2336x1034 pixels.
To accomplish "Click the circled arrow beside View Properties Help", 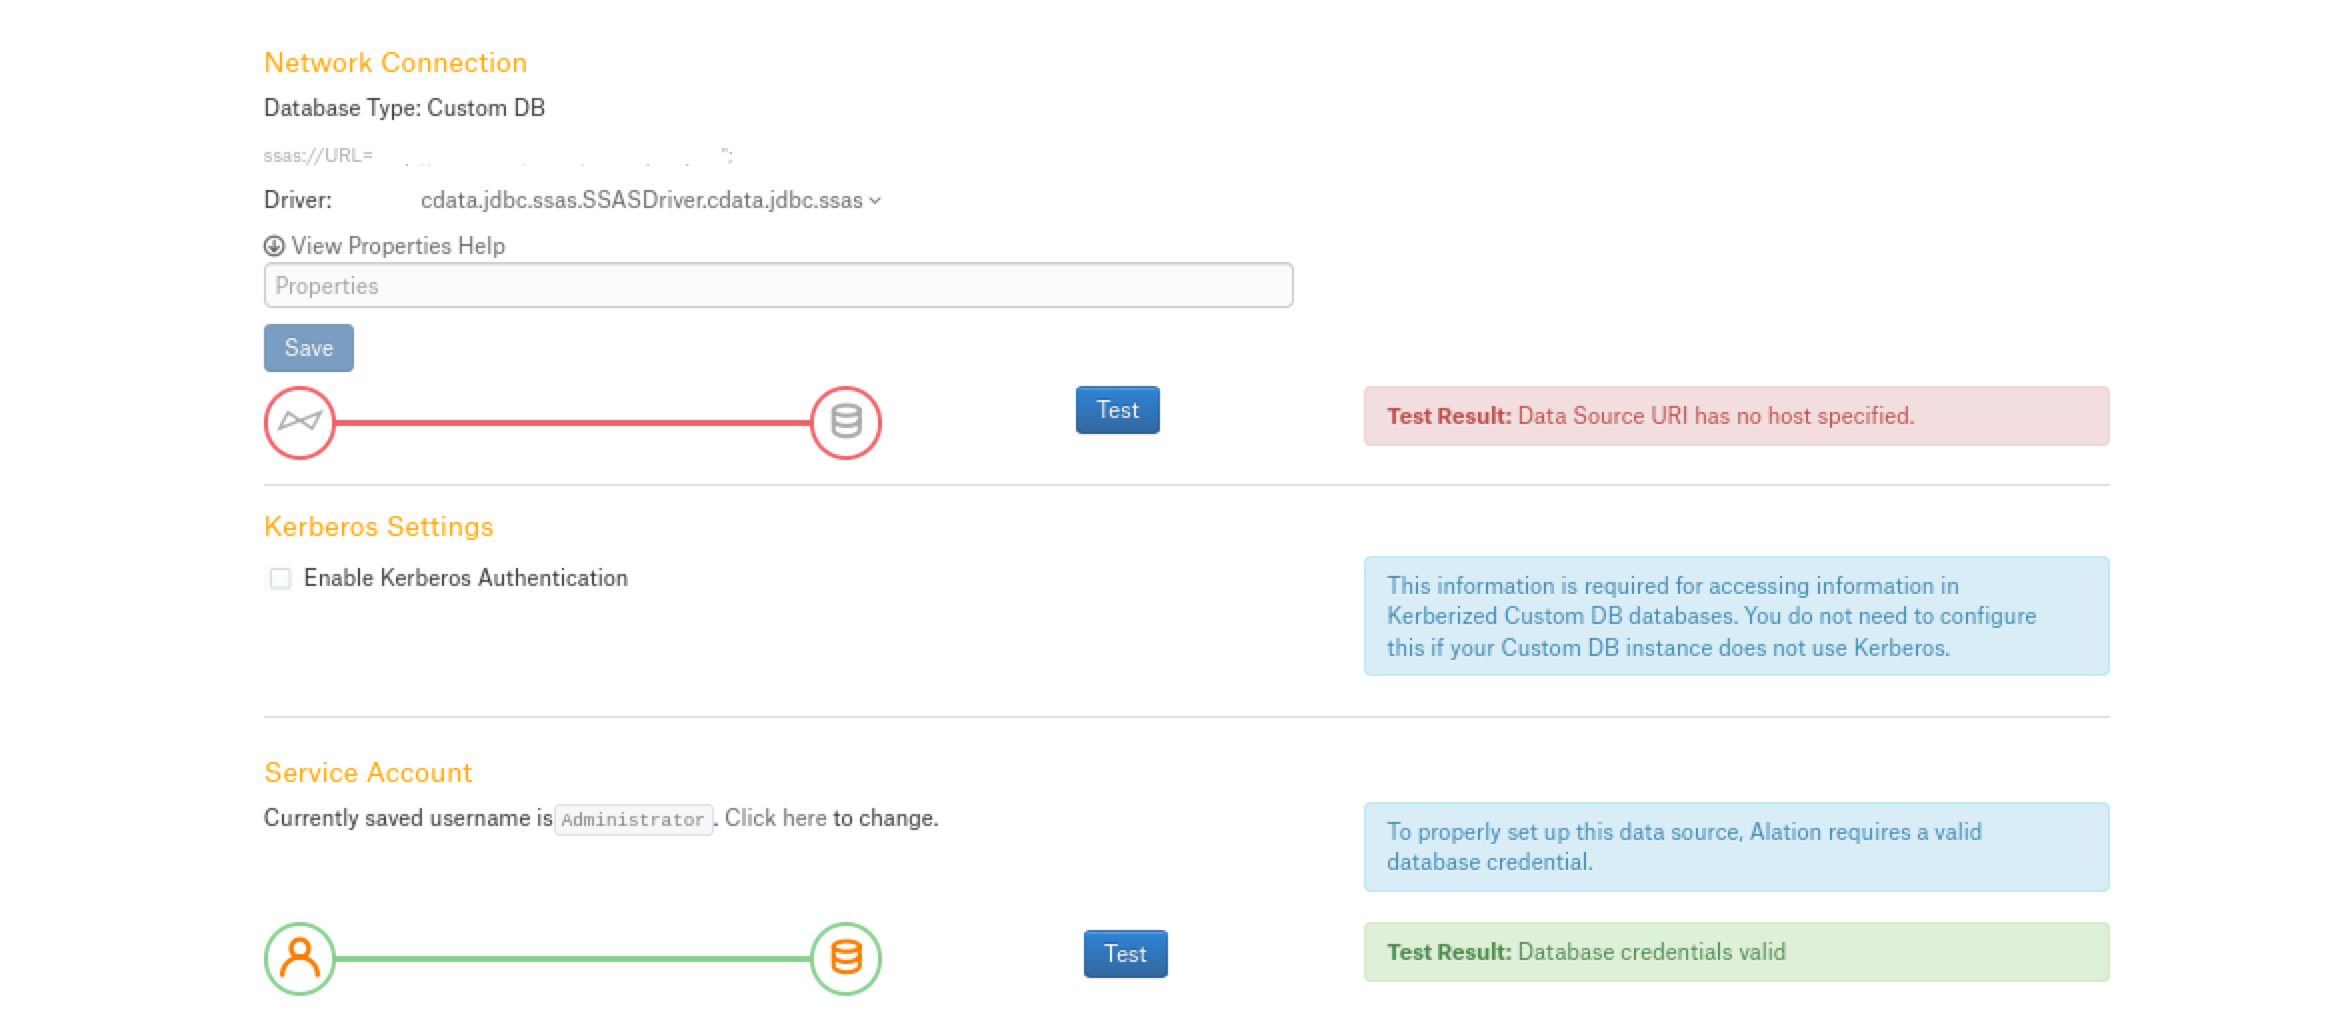I will pyautogui.click(x=274, y=246).
